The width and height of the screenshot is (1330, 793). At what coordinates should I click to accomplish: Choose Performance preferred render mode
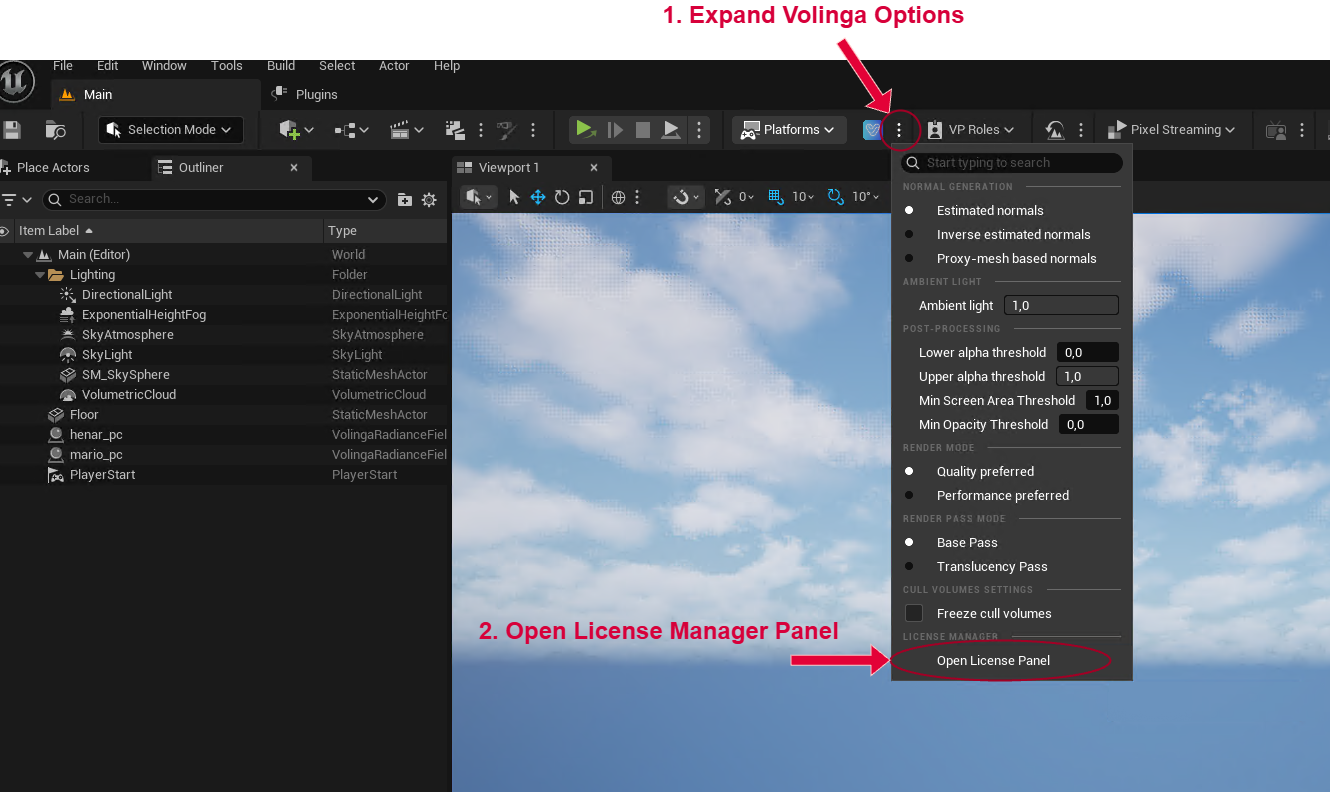tap(1002, 496)
